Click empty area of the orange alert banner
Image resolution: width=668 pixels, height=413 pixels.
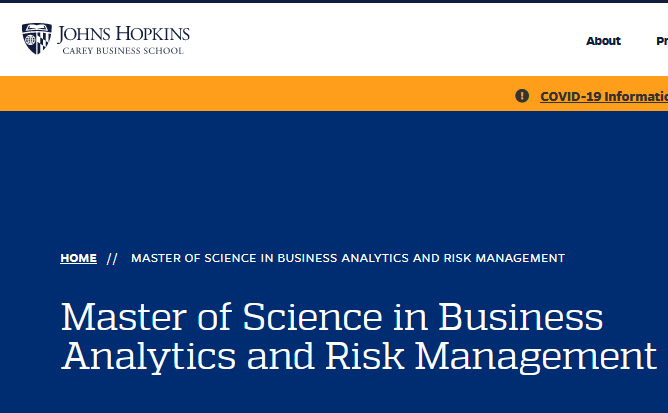point(256,94)
